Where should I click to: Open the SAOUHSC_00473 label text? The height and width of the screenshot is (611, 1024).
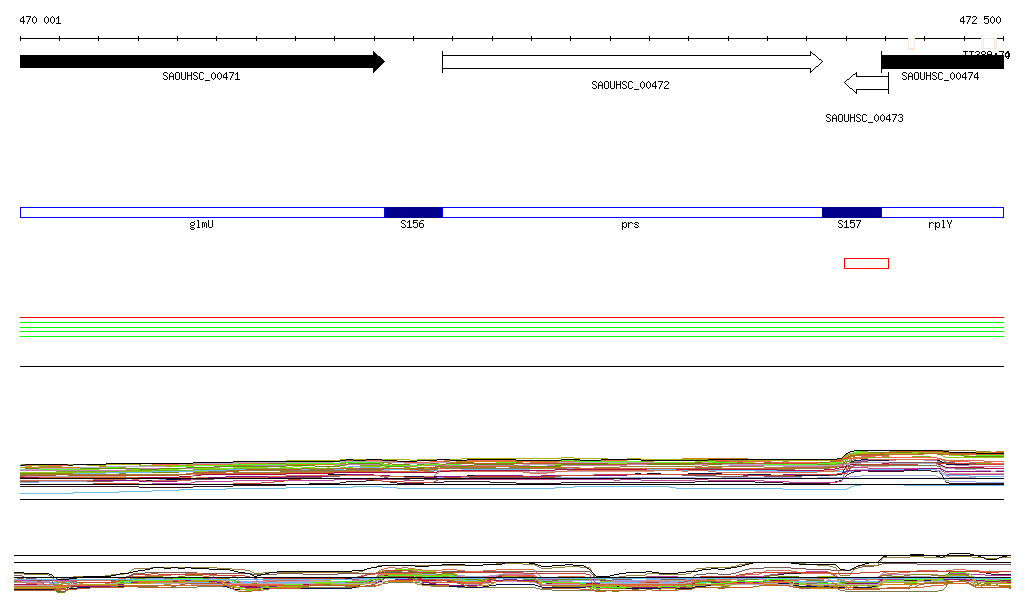(x=864, y=118)
